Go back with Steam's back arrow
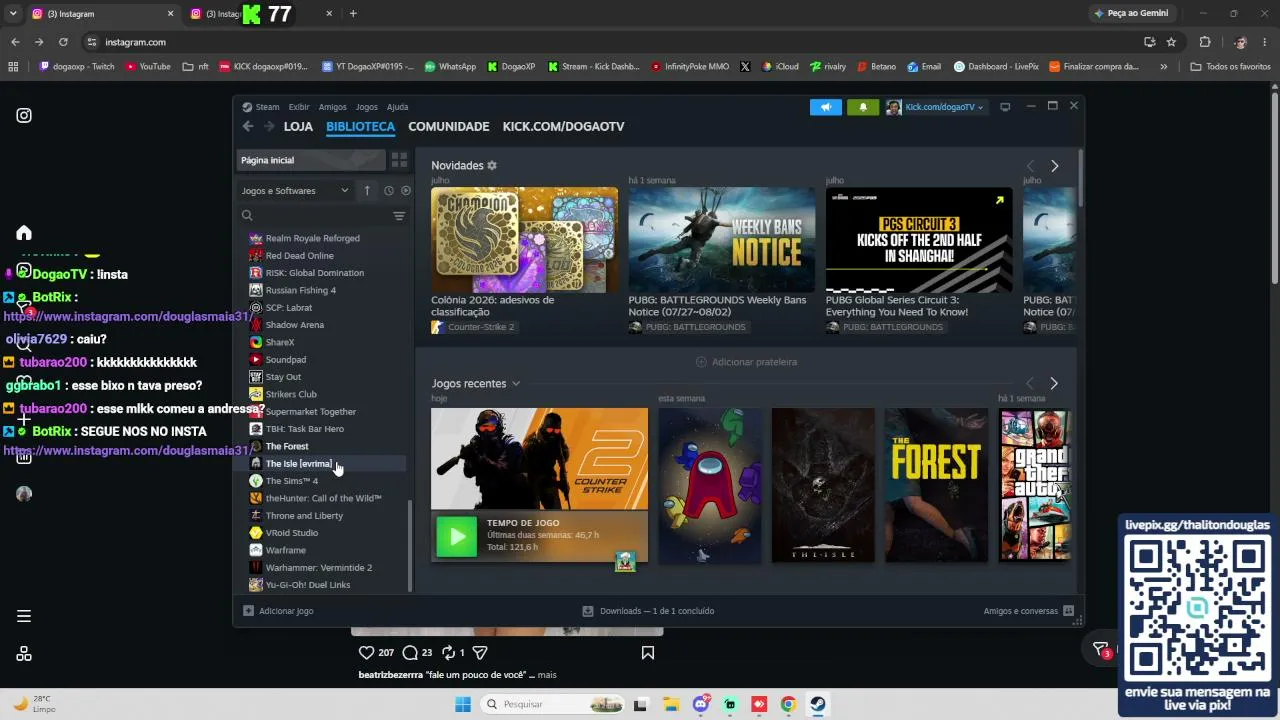Image resolution: width=1280 pixels, height=720 pixels. click(x=248, y=126)
